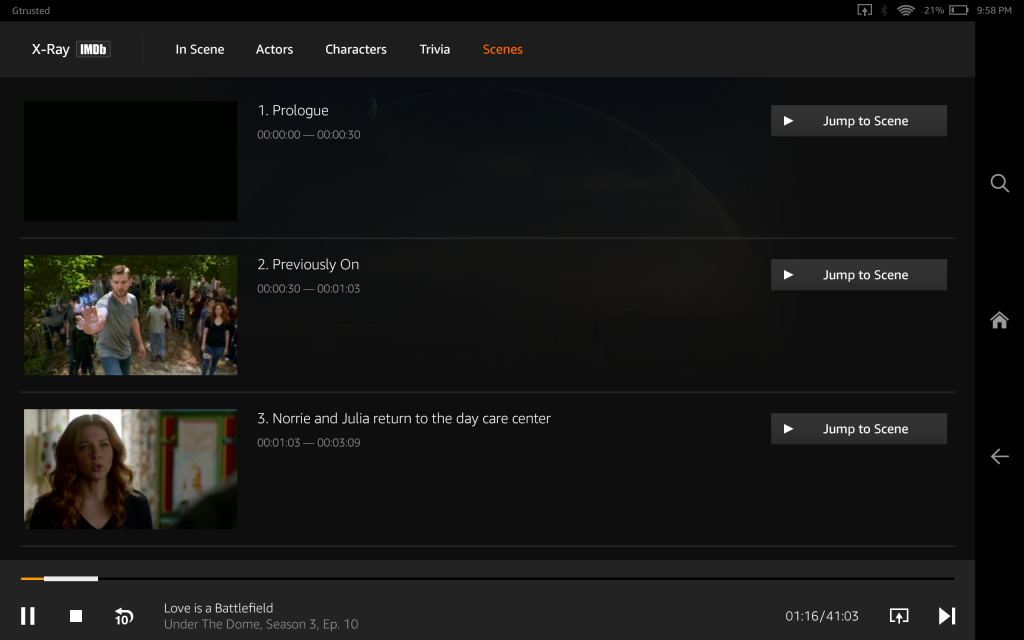Tap the '00:00:30 — 00:01:03' time range
Screen dimensions: 1024x640
coord(309,289)
